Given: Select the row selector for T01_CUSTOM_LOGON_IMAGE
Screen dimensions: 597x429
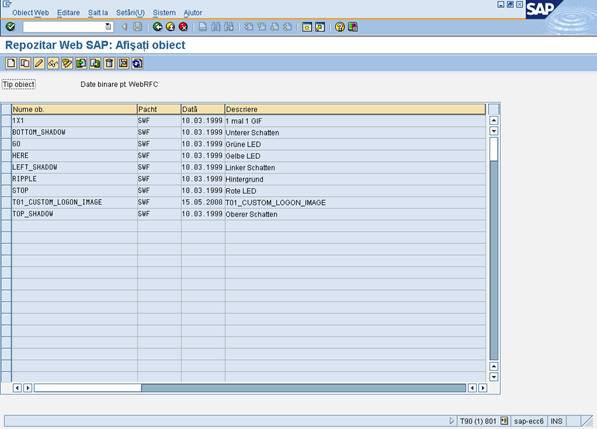Looking at the screenshot, I should click(6, 203).
